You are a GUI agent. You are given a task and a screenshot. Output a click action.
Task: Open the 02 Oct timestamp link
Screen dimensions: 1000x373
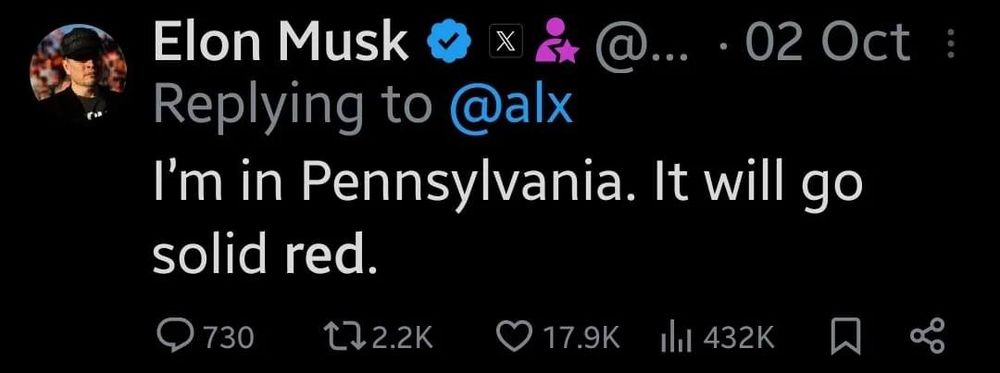[828, 43]
